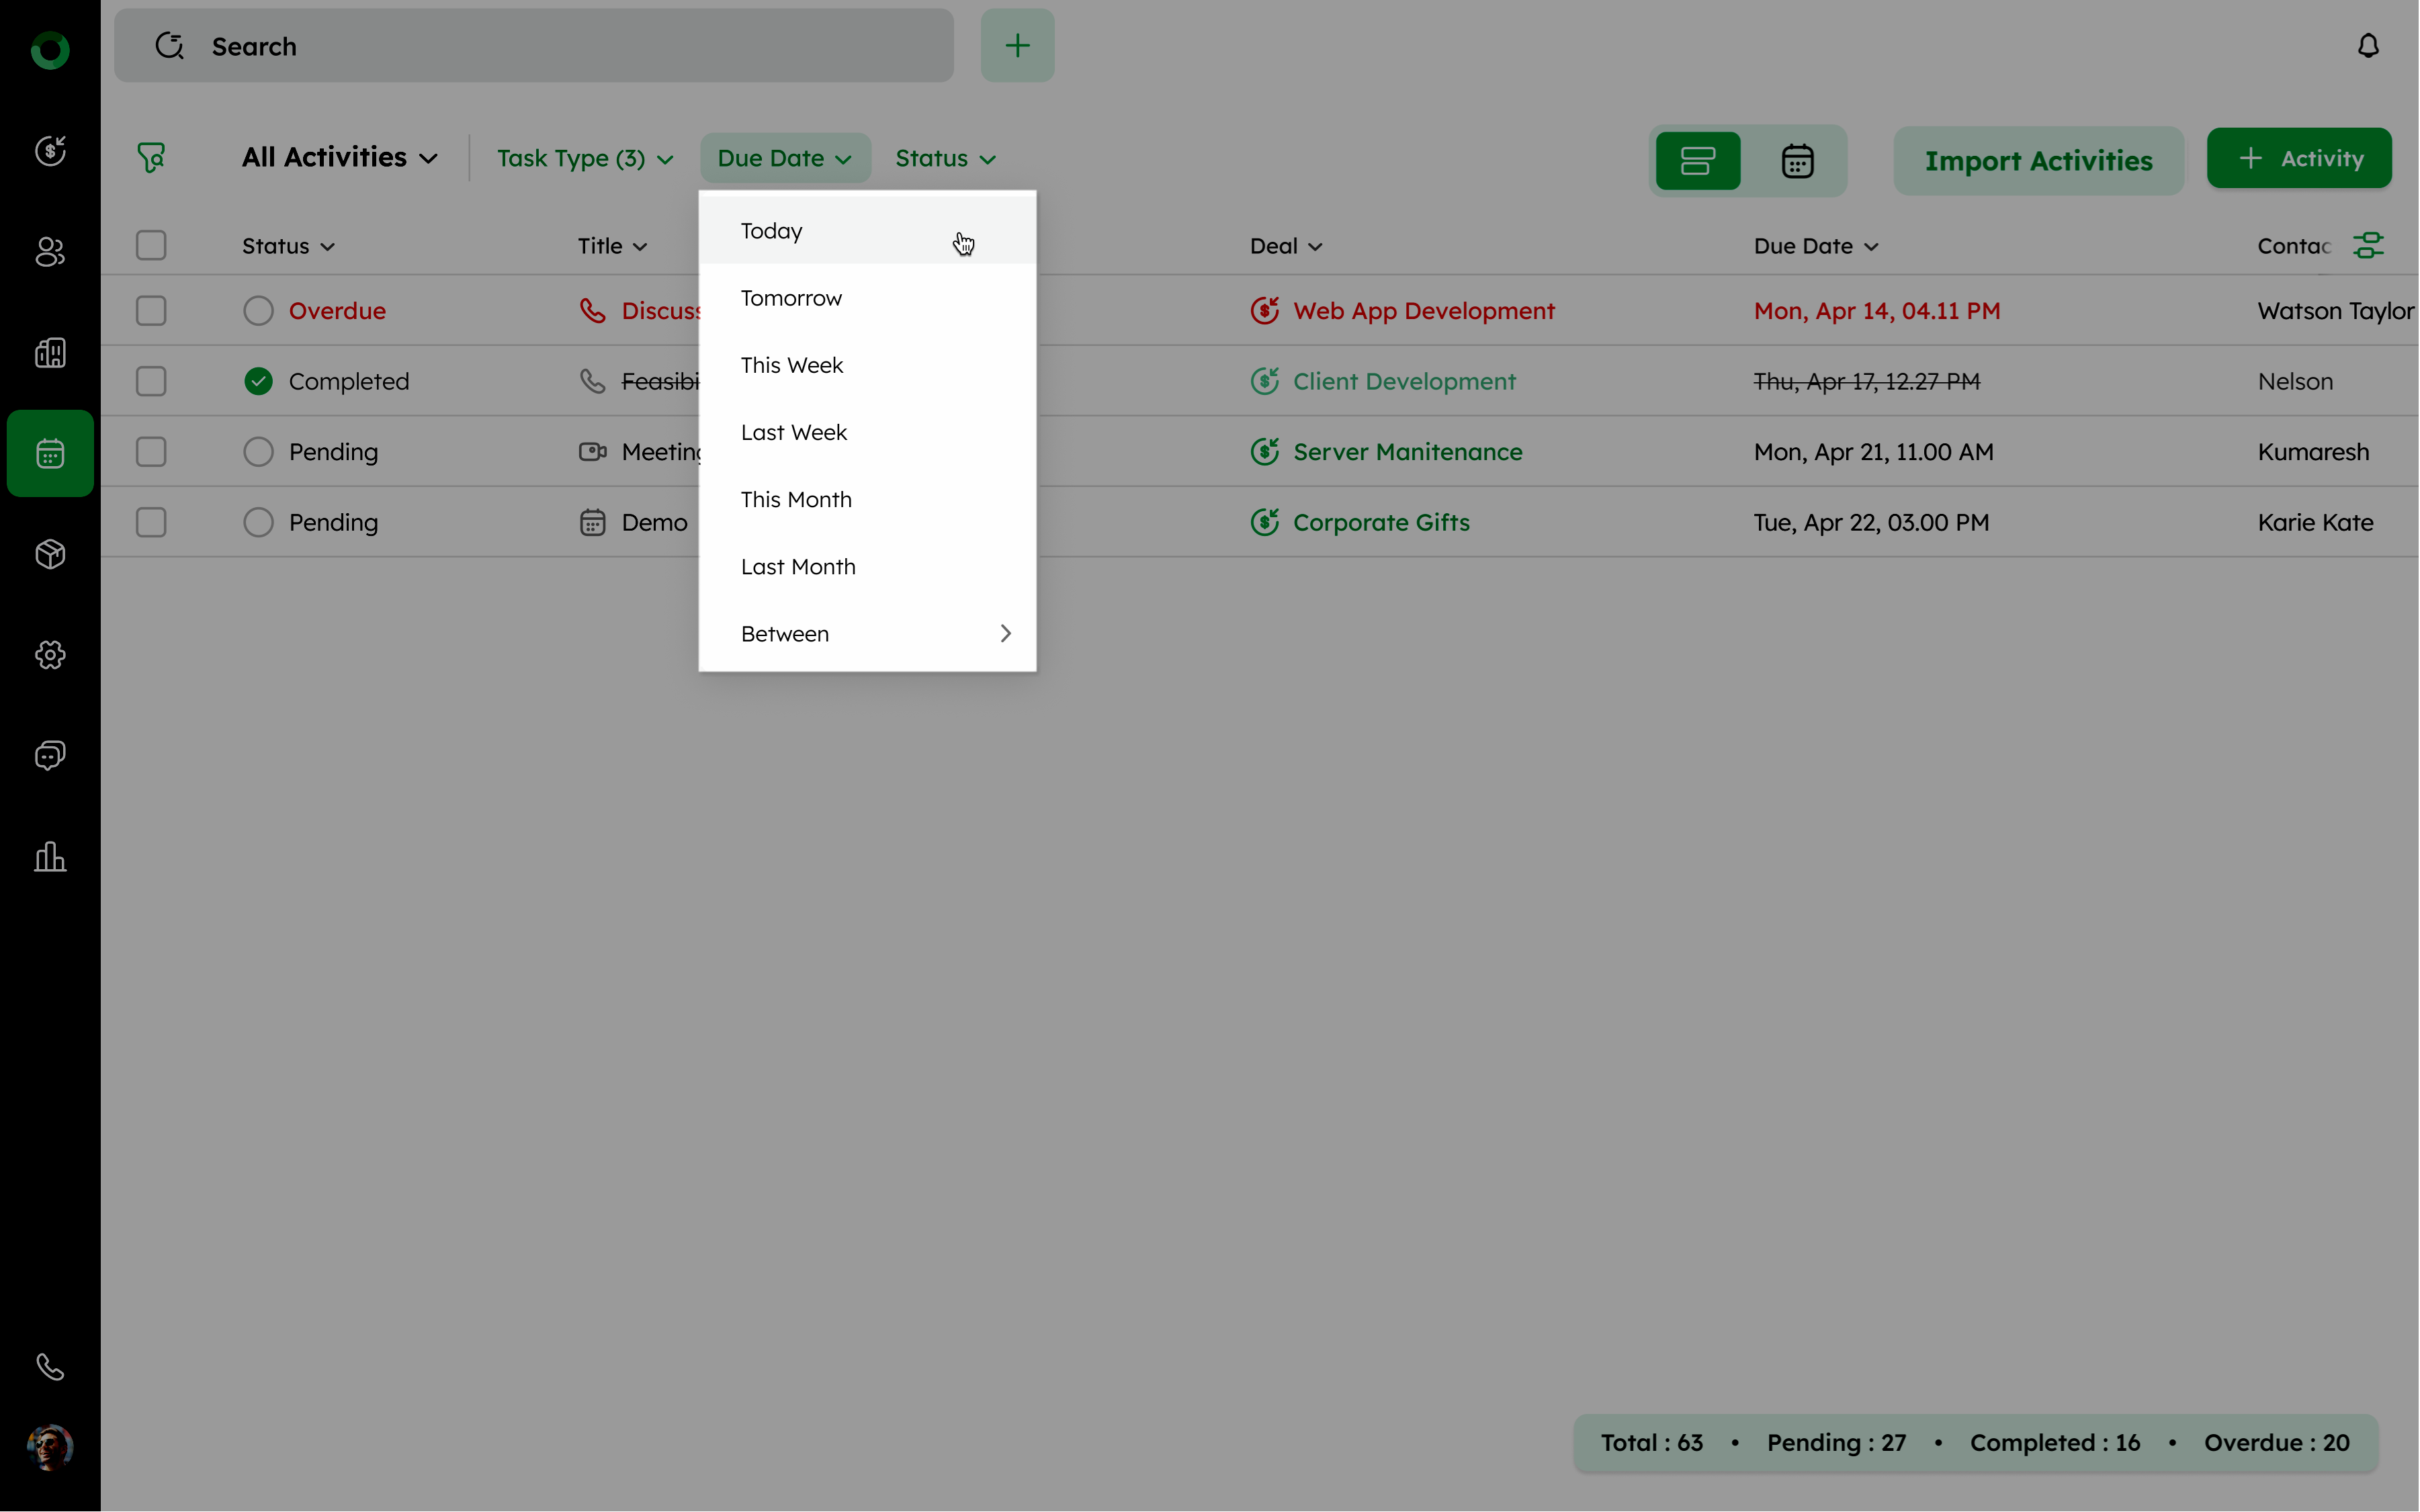Open the Status filter dropdown
The image size is (2420, 1512).
point(944,158)
